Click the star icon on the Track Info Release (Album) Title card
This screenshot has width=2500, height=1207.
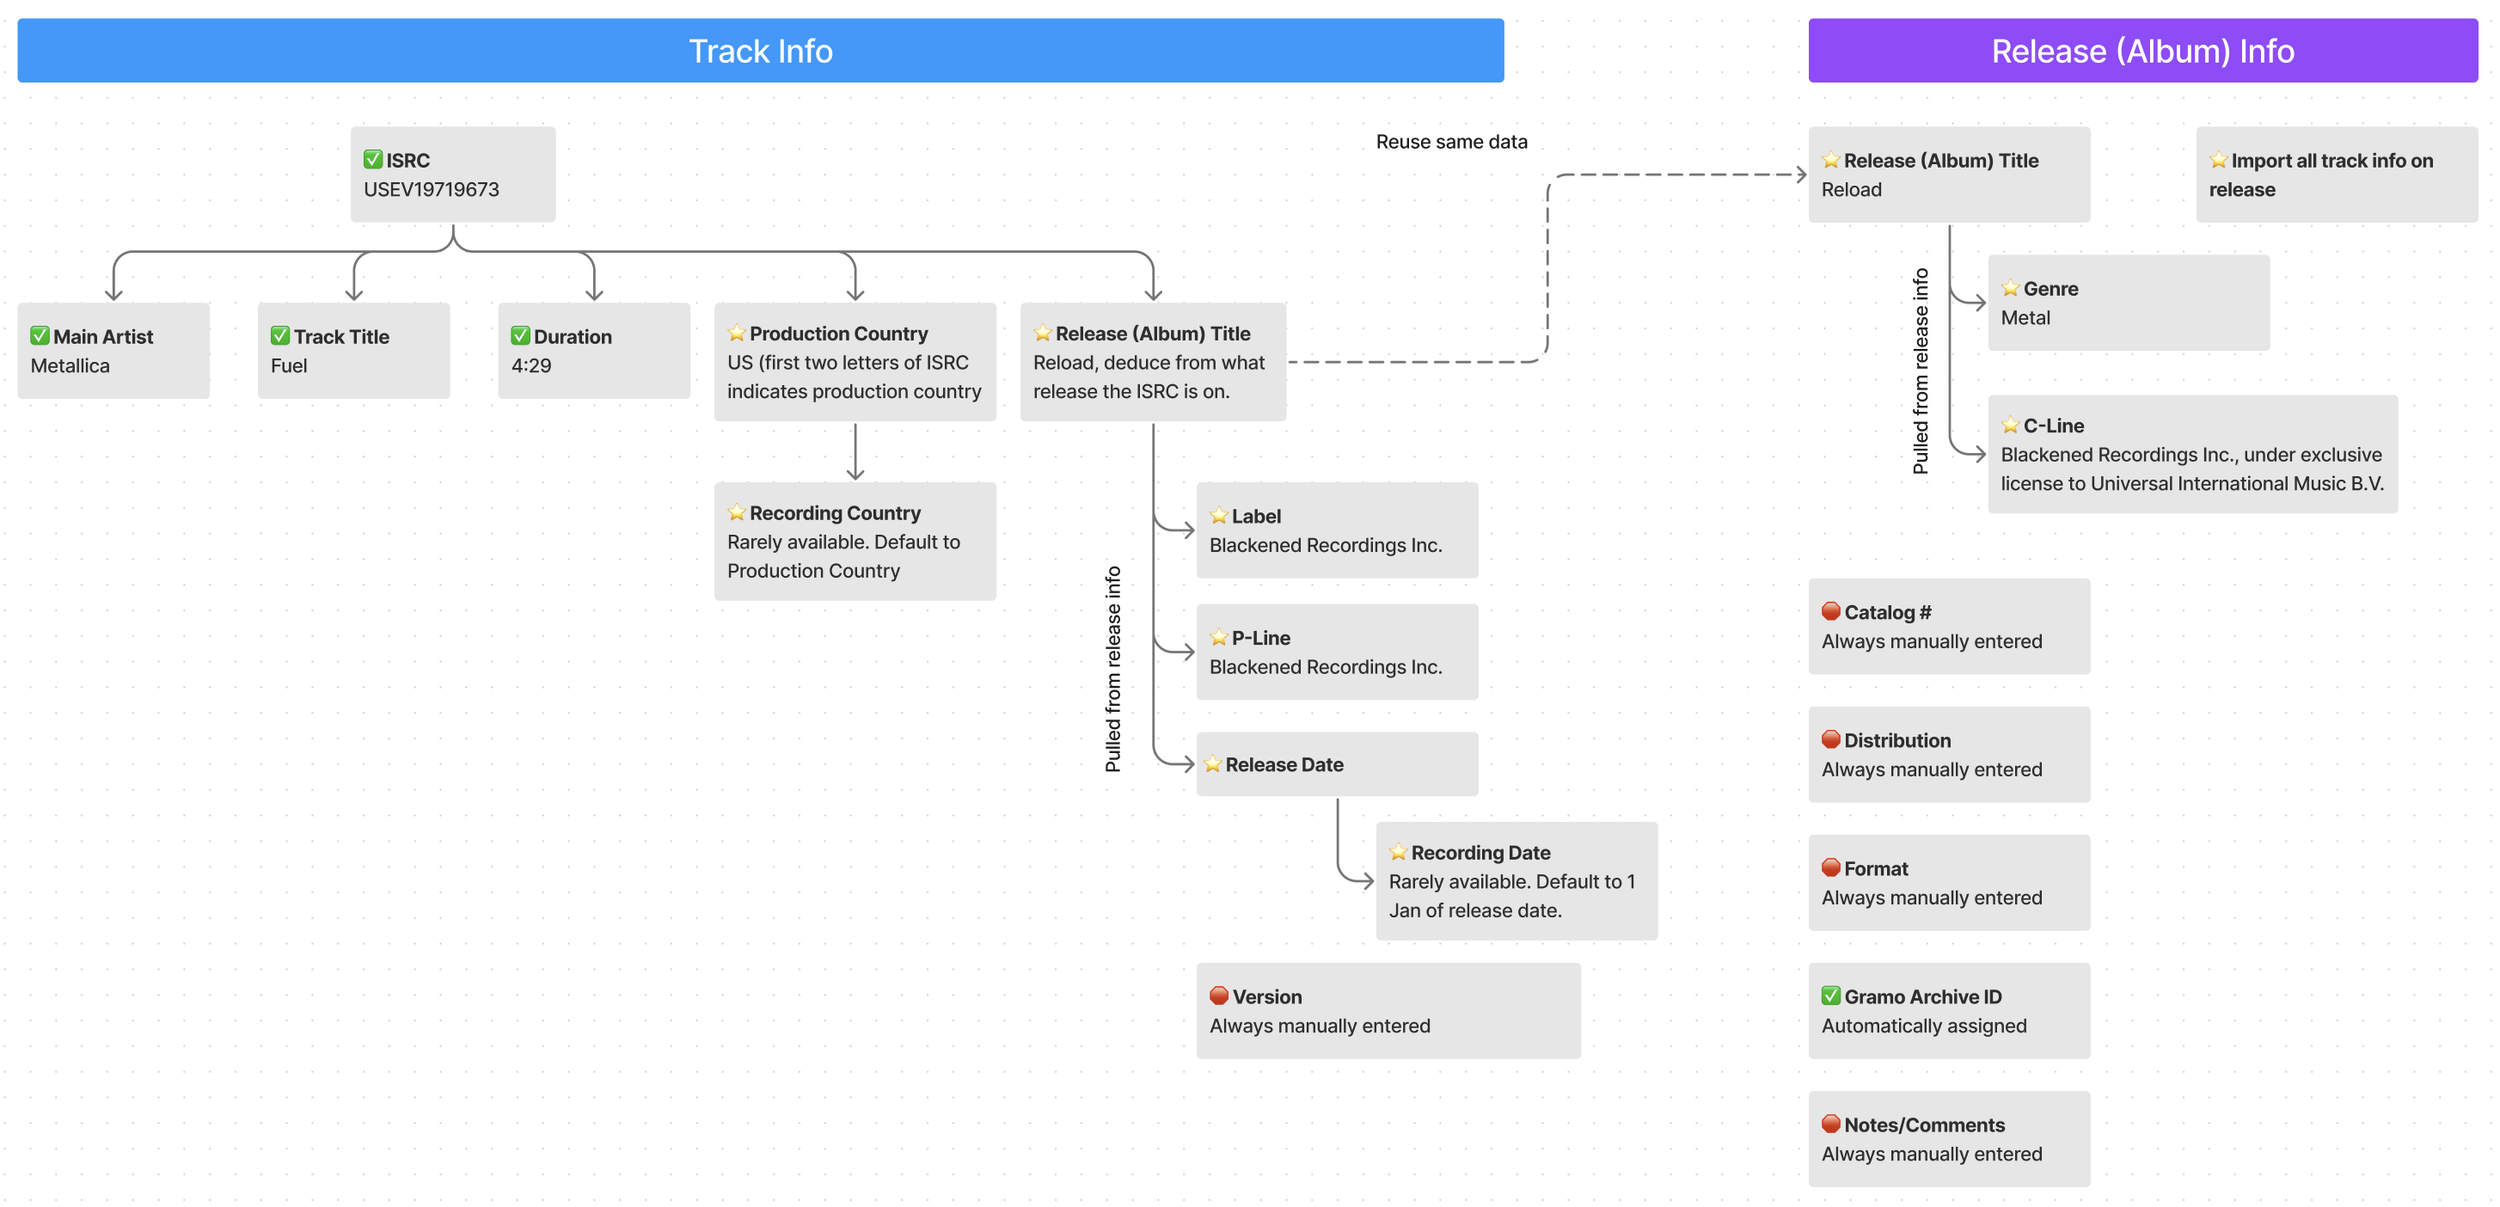pos(1043,332)
